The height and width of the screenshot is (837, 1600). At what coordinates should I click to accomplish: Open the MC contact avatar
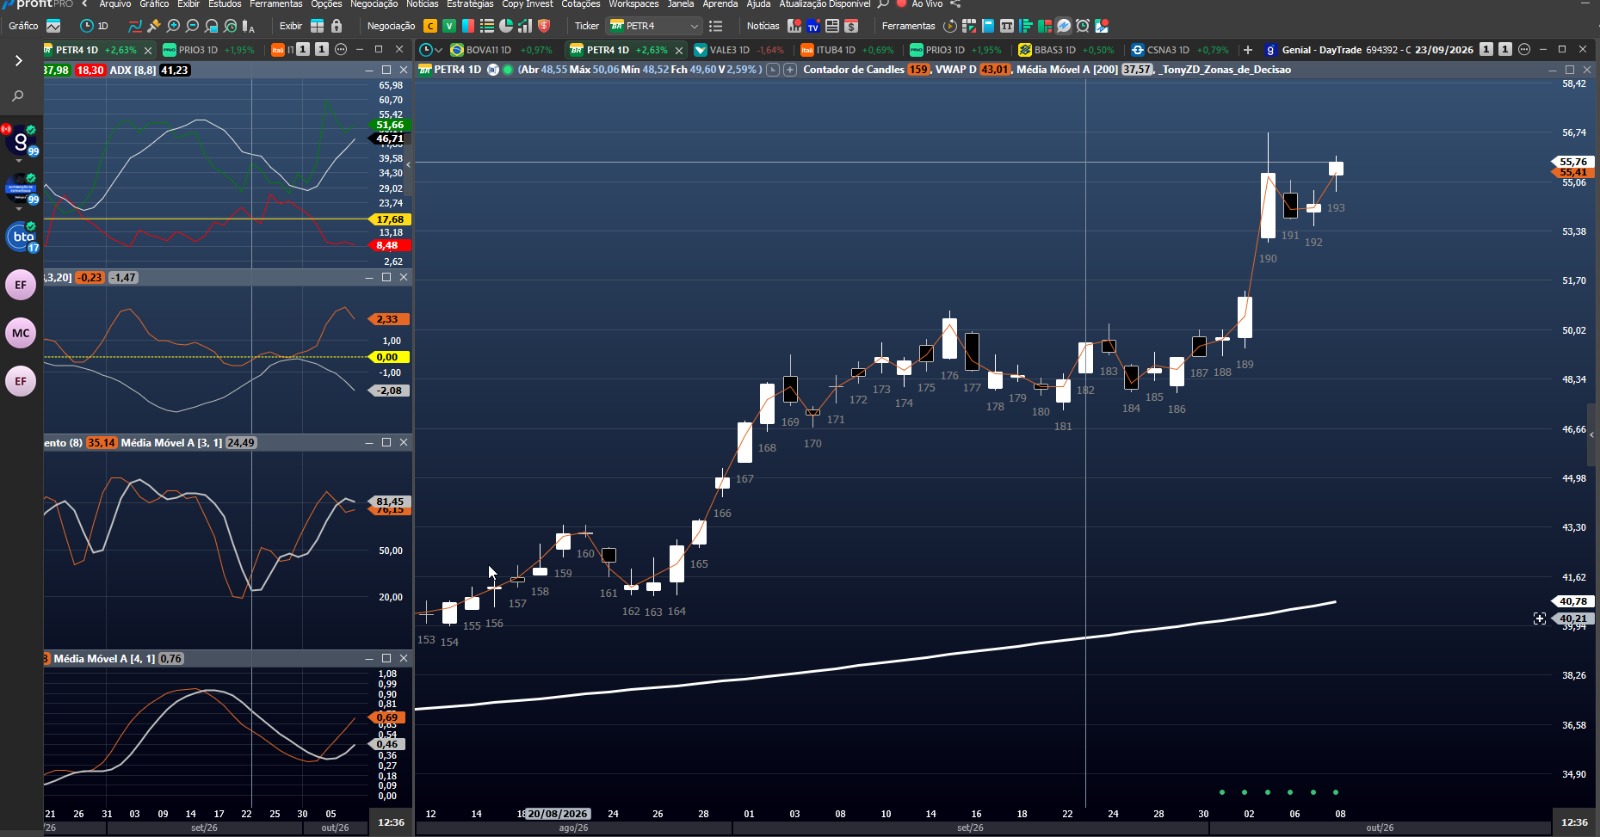21,333
